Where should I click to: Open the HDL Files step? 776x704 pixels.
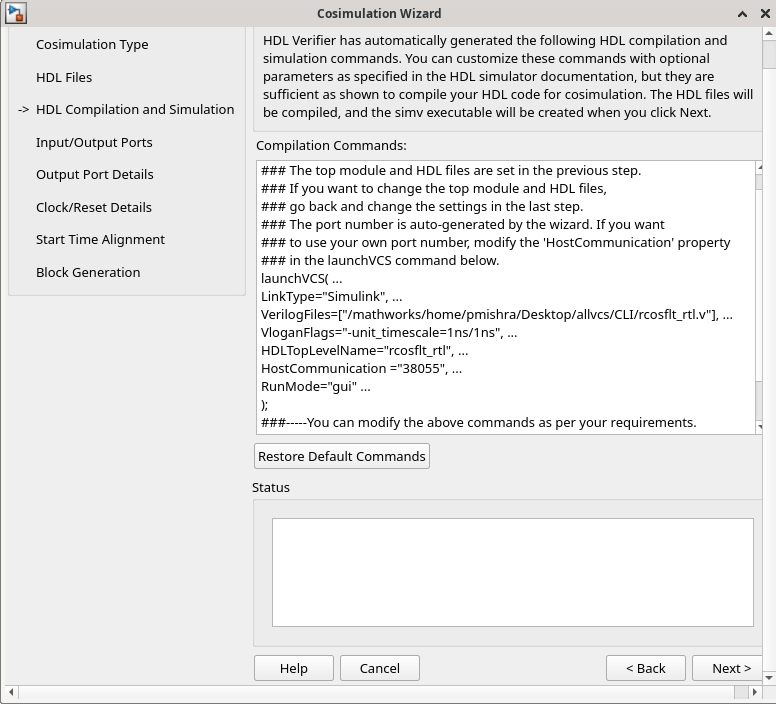click(x=64, y=77)
